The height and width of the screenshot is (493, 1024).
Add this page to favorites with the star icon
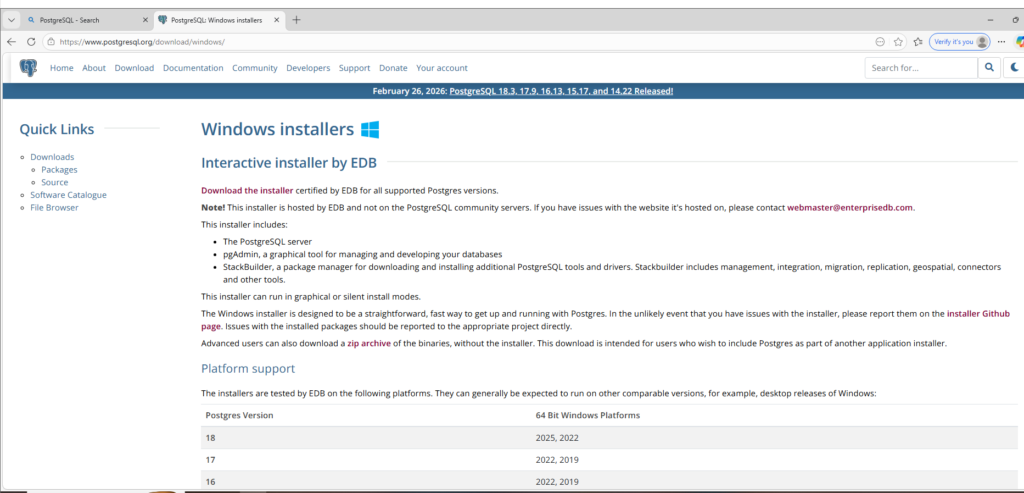pos(898,42)
